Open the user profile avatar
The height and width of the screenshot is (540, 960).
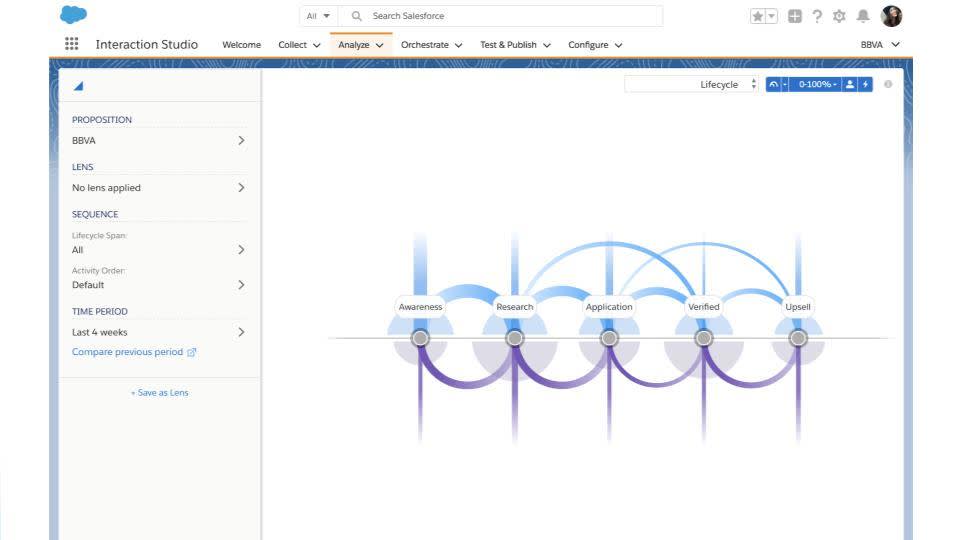pyautogui.click(x=891, y=16)
